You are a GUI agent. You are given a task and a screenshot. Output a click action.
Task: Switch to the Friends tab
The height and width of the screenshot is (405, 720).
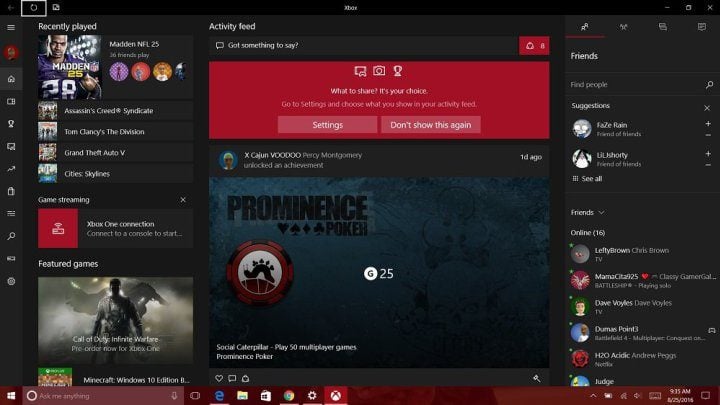coord(585,27)
